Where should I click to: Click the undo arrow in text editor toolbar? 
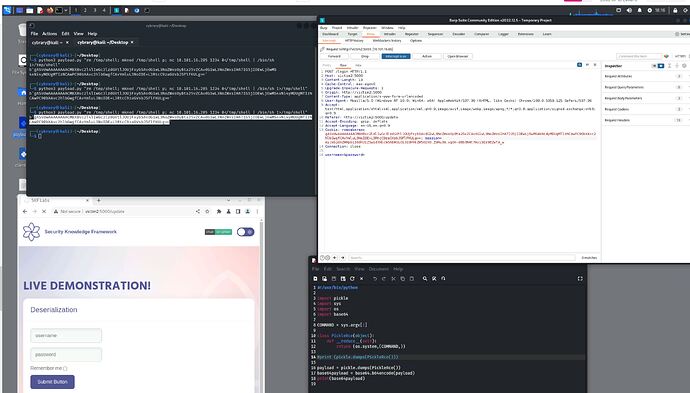point(375,279)
